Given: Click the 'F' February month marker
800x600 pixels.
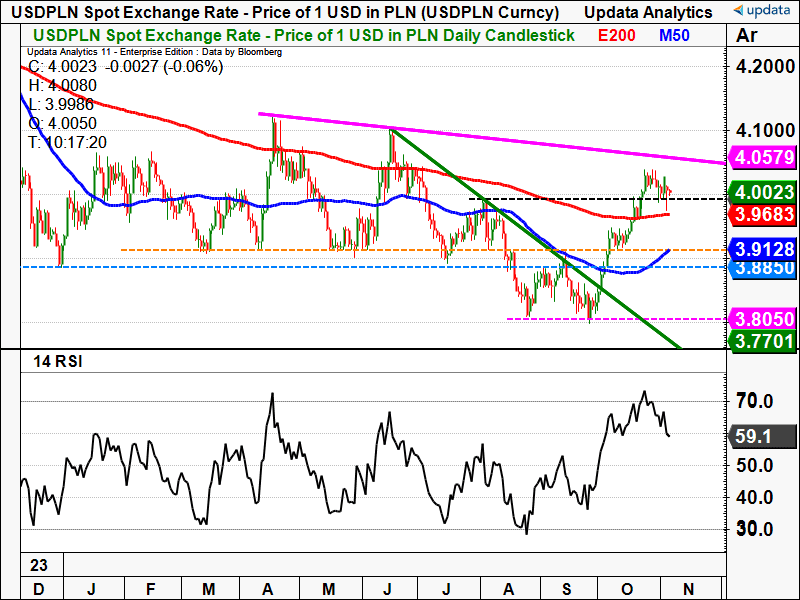Looking at the screenshot, I should pos(150,589).
